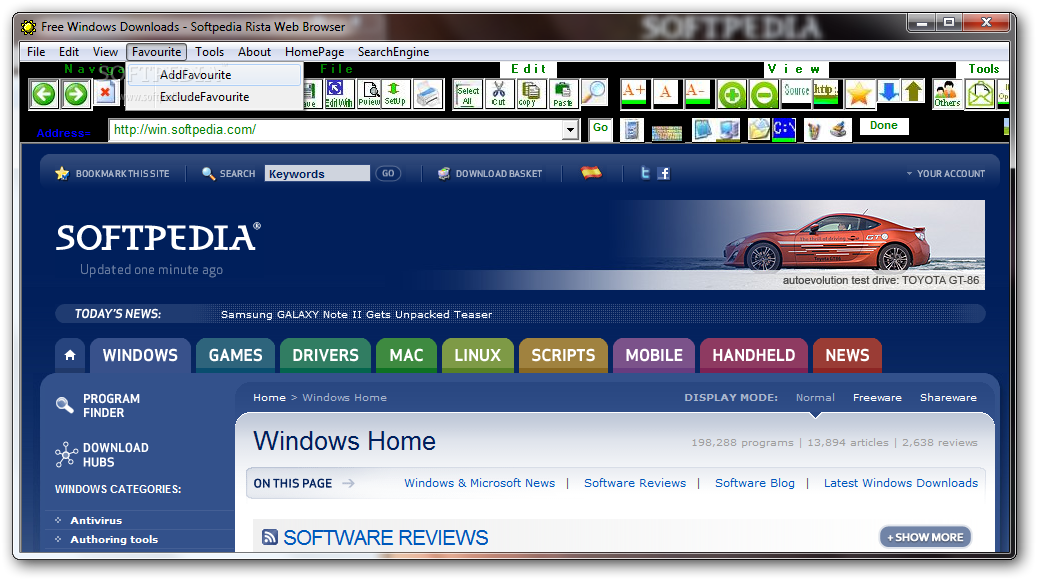Print the page using the printer icon
Image resolution: width=1037 pixels, height=580 pixels.
coord(428,94)
